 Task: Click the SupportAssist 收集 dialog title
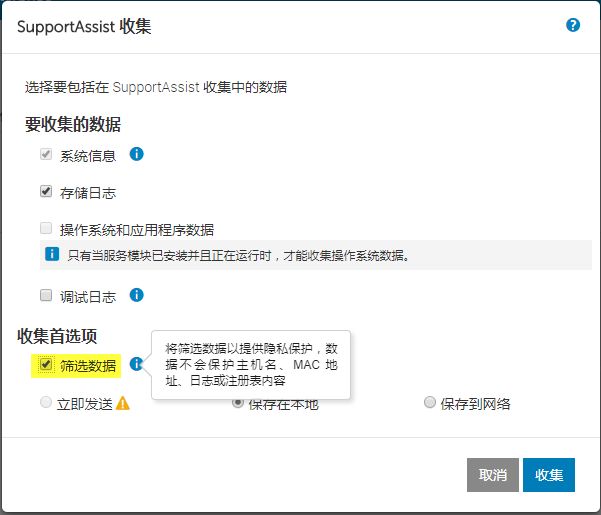(x=82, y=25)
